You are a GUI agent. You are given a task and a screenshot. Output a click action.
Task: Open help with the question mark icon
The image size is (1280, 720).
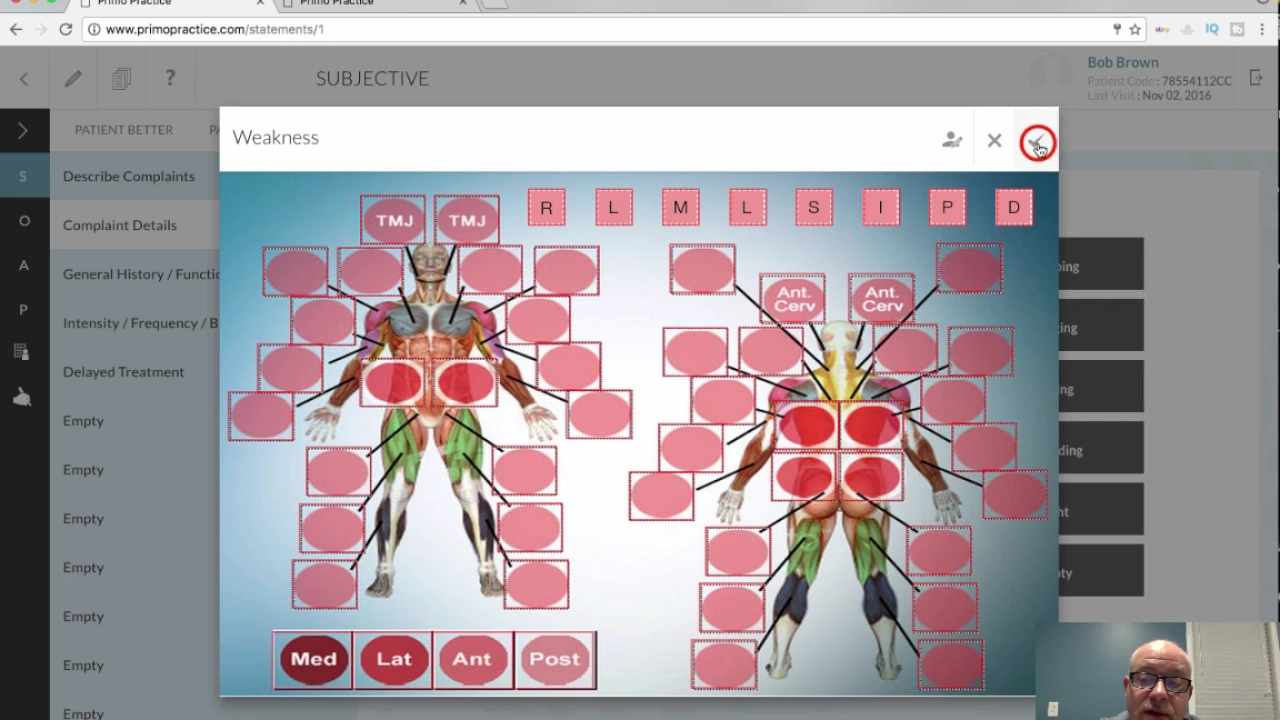click(x=170, y=78)
